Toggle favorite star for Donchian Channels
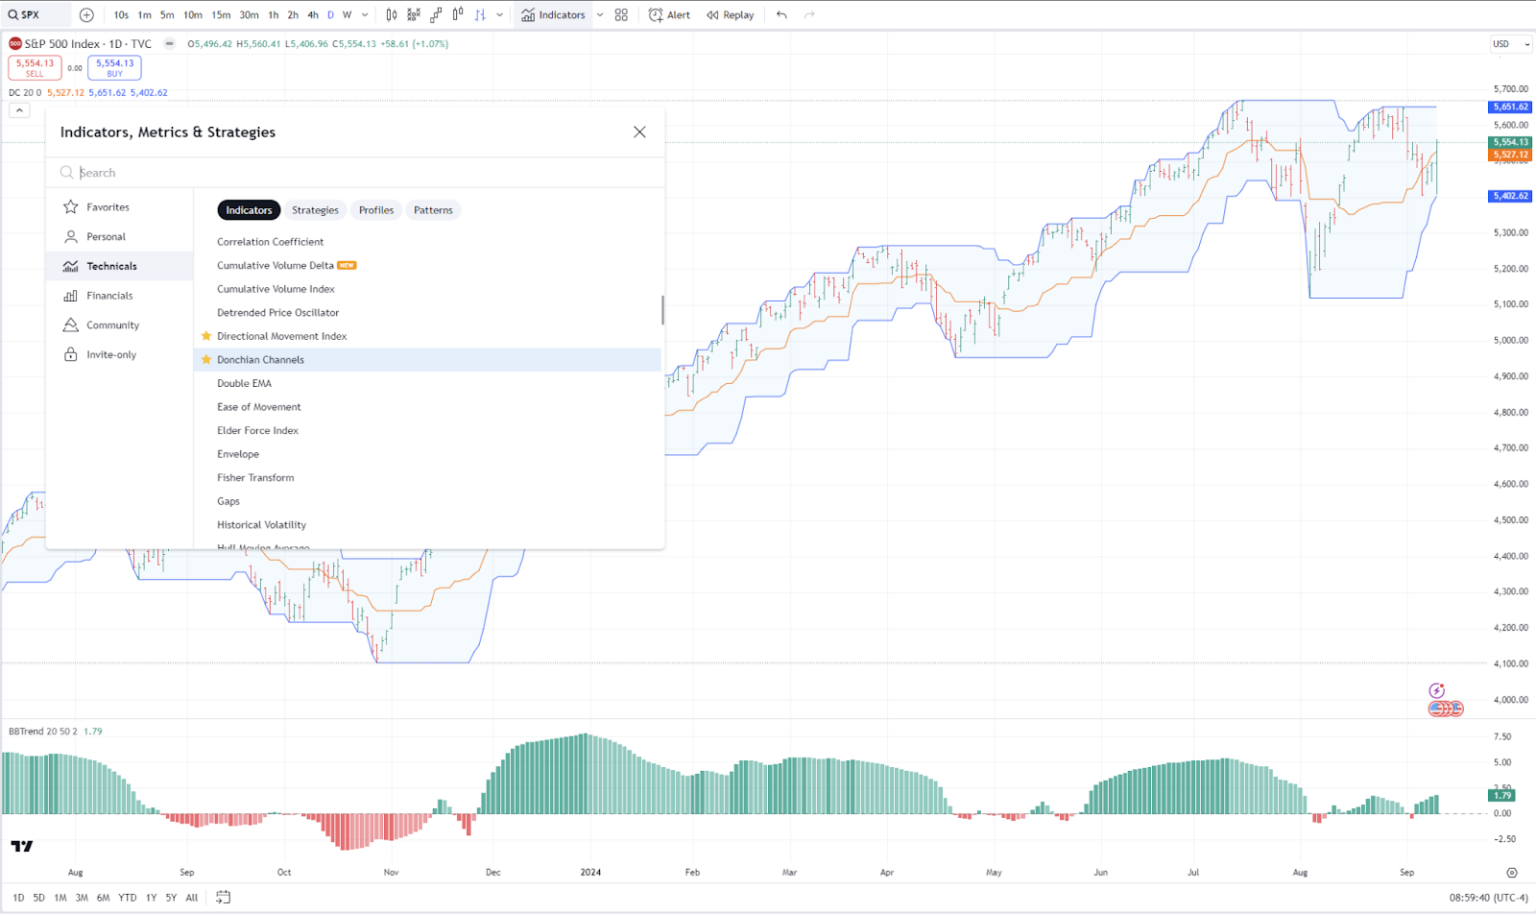Screen dimensions: 1536x914 pyautogui.click(x=207, y=360)
